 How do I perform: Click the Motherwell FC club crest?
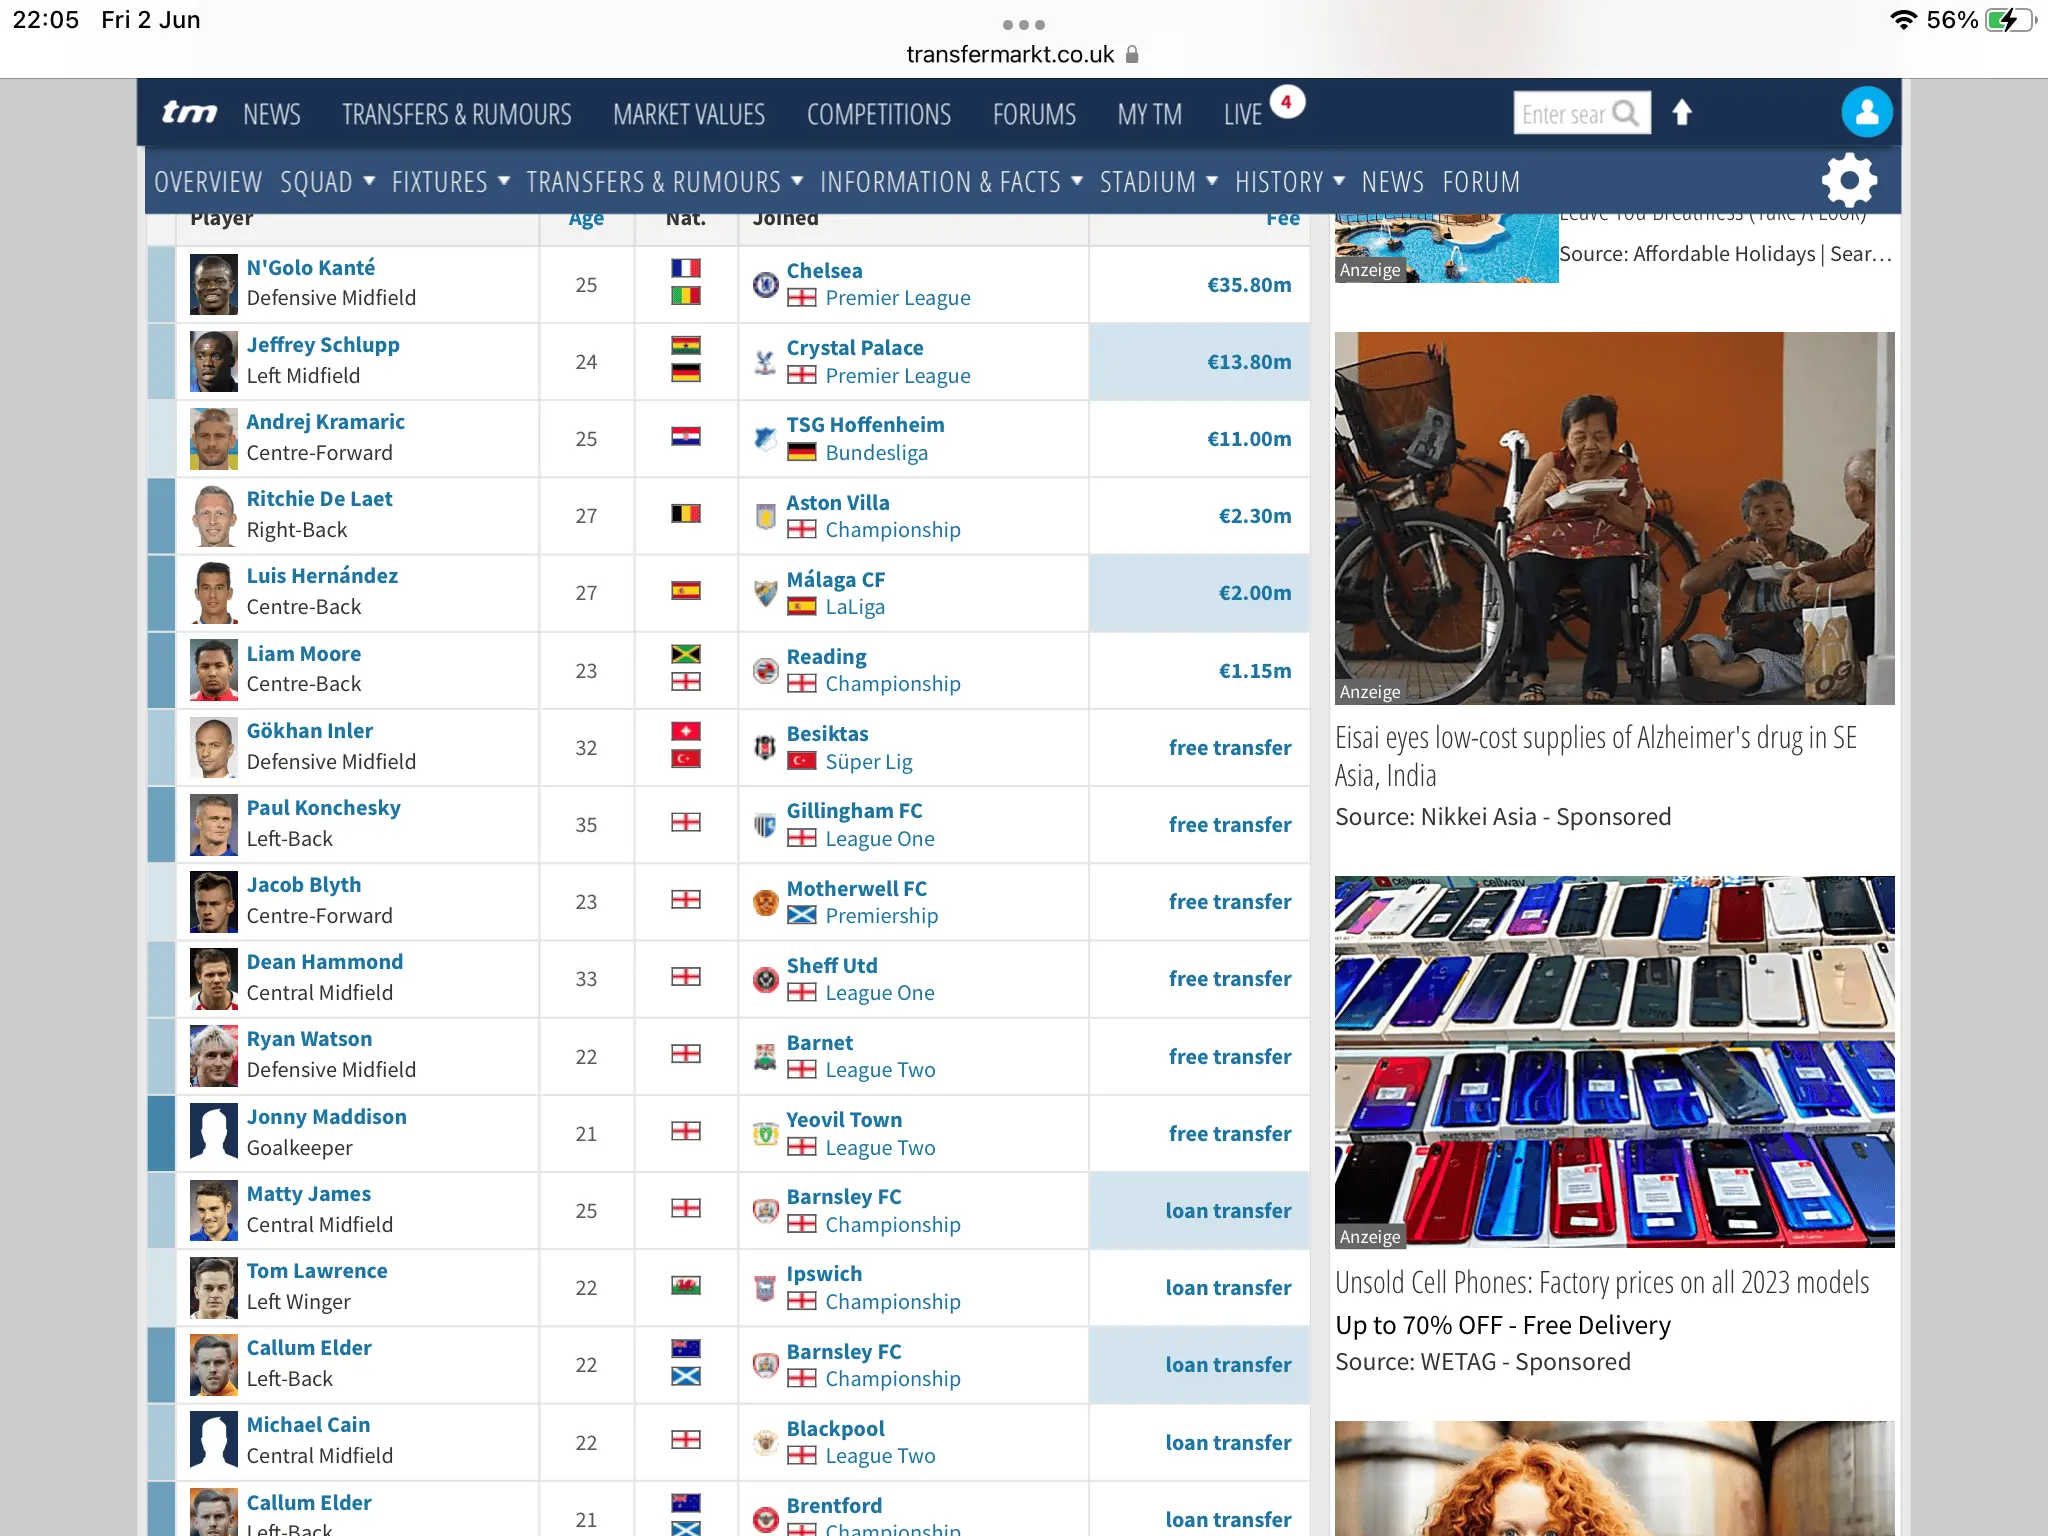tap(766, 902)
